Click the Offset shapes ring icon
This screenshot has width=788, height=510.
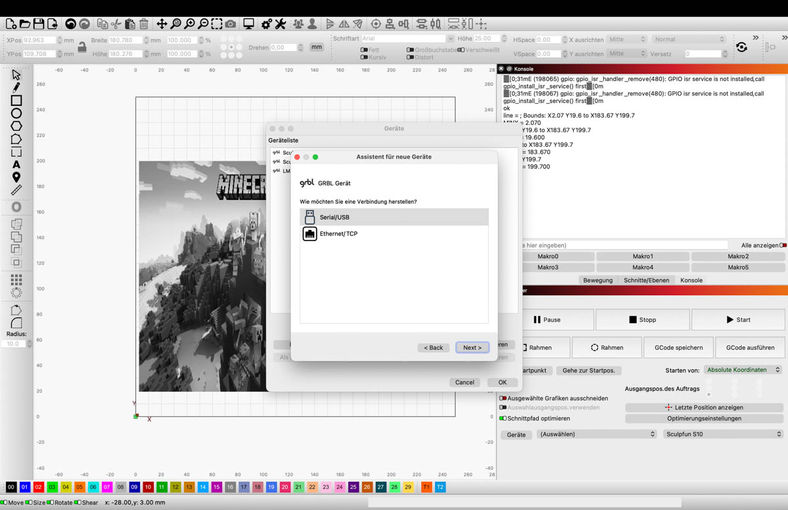coord(16,207)
